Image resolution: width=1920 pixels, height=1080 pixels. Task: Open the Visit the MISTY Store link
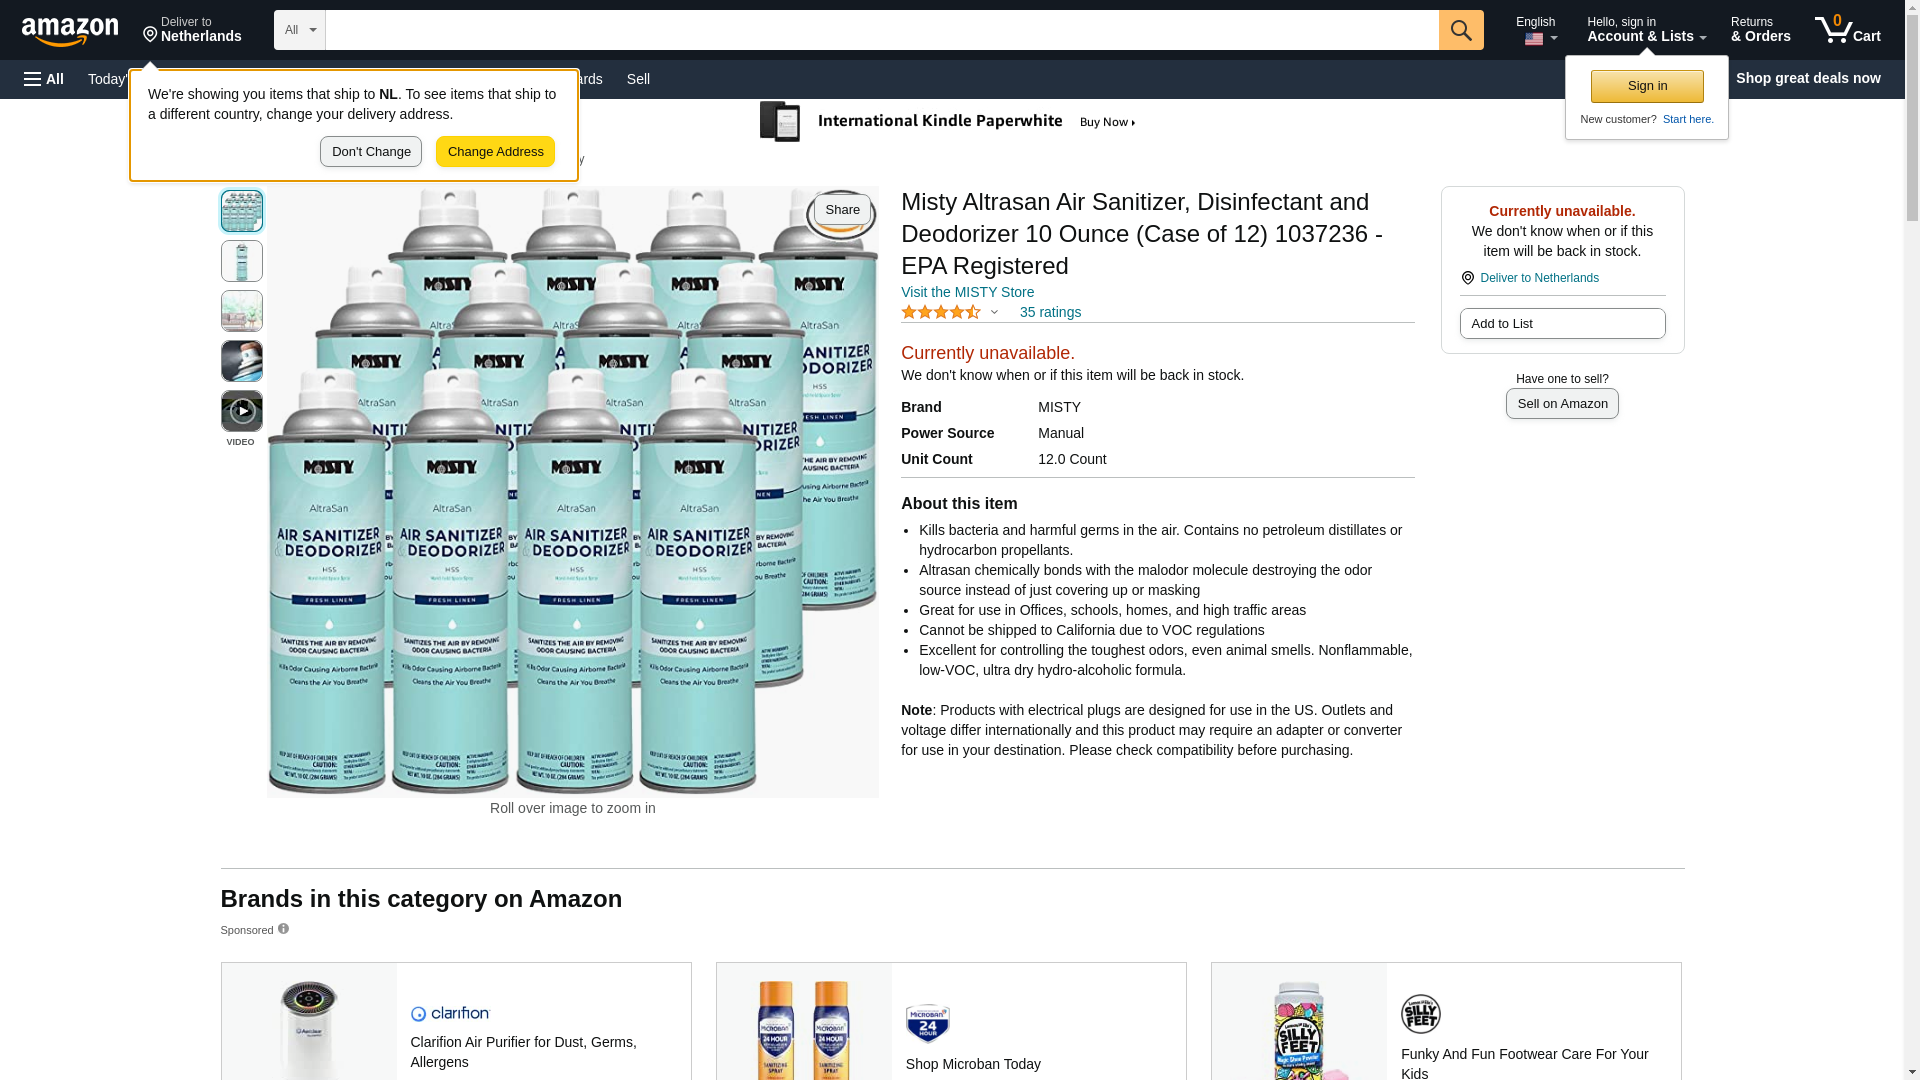(967, 292)
